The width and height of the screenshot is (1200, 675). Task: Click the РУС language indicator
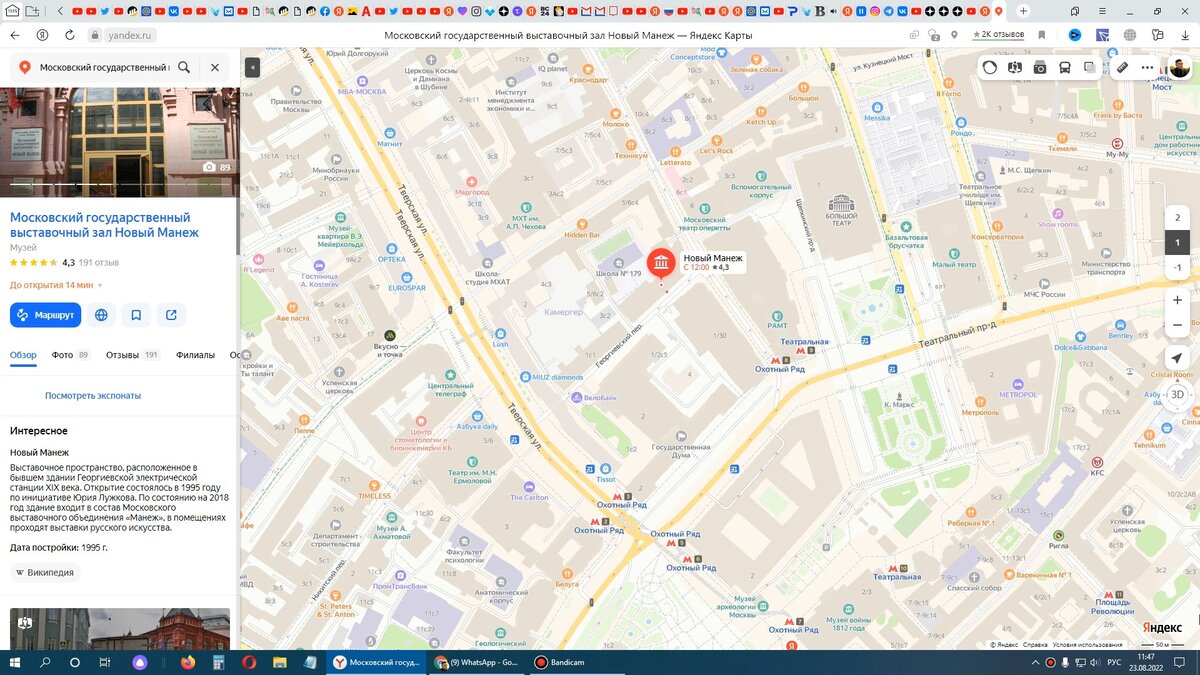[1113, 662]
